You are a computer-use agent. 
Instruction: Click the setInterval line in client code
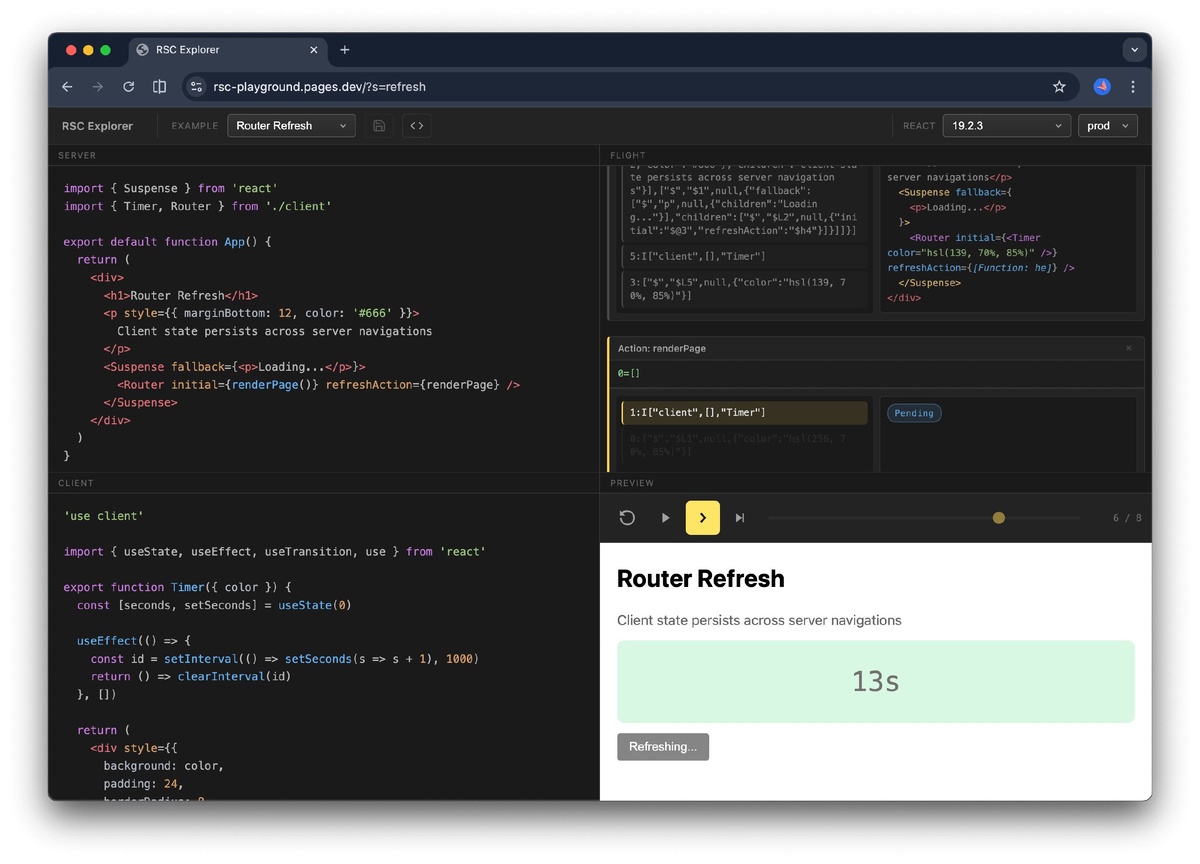(285, 659)
